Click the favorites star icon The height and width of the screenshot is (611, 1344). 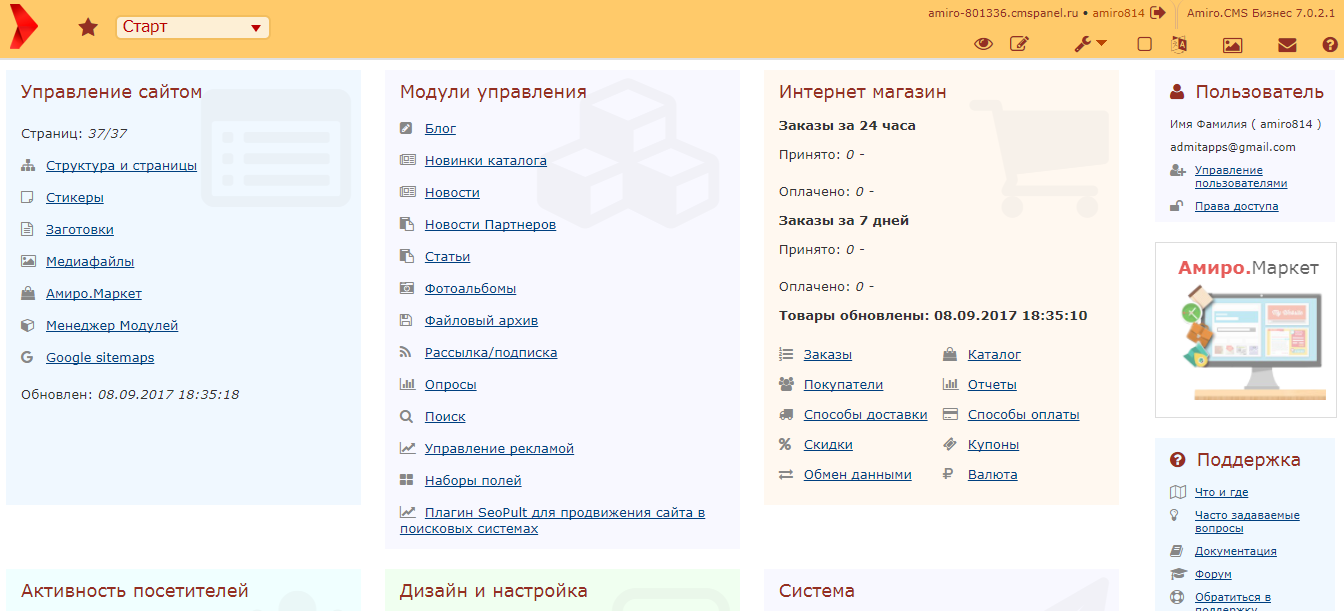click(88, 27)
